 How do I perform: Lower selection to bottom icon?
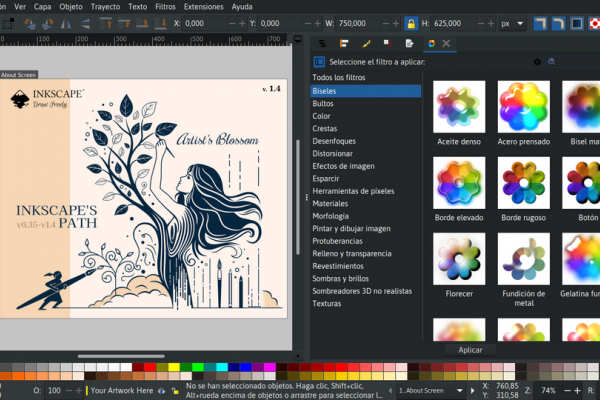[x=160, y=24]
